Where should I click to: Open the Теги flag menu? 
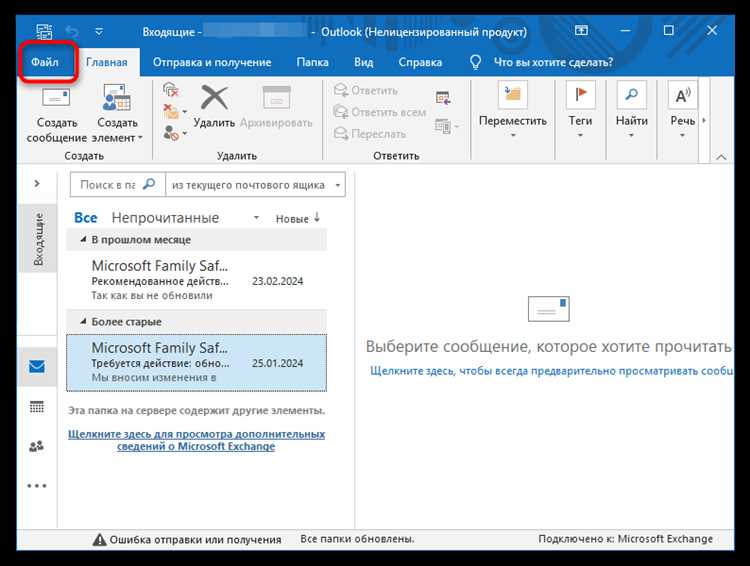(x=580, y=111)
